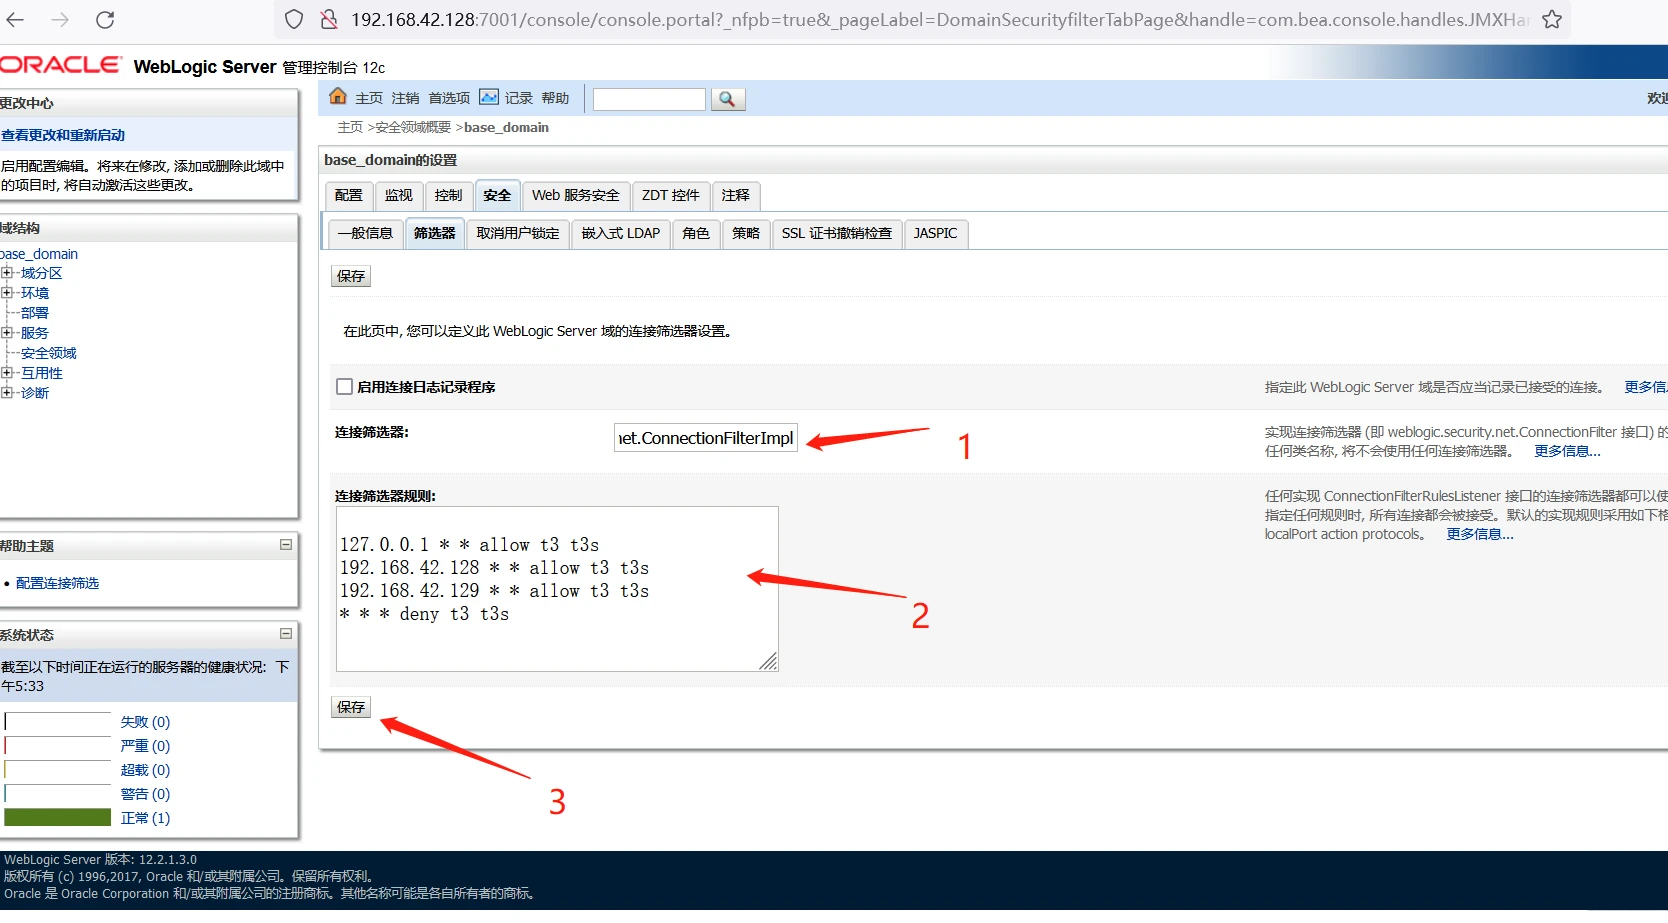Click the 警告 (0) status link
The image size is (1668, 923).
145,794
